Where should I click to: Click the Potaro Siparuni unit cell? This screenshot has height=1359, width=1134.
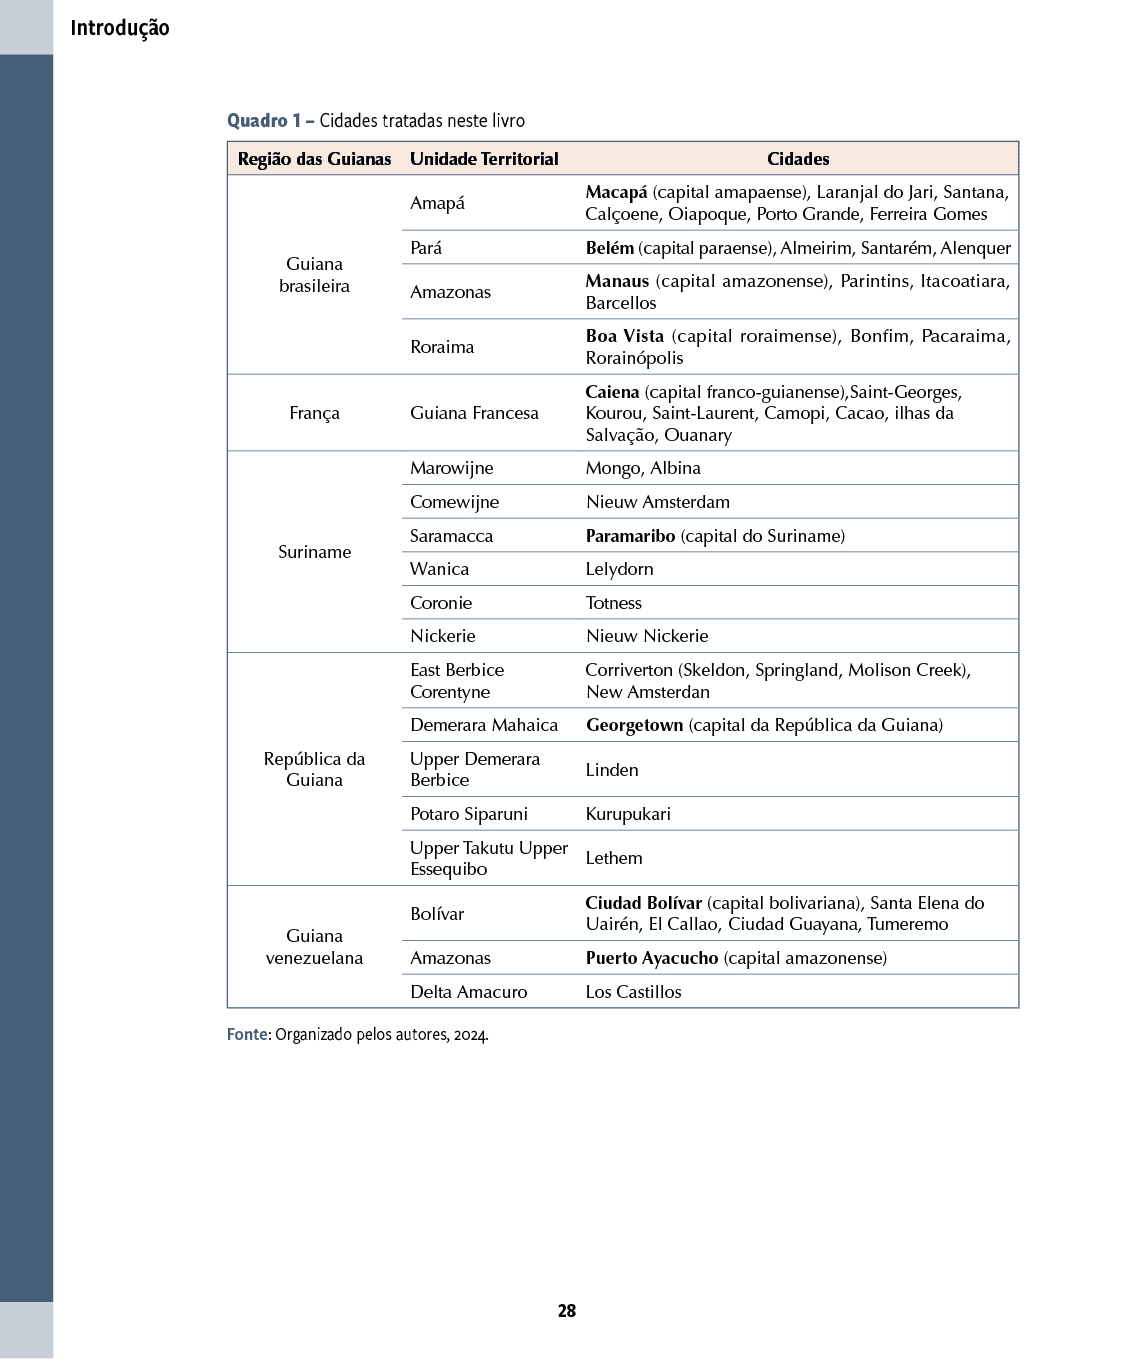click(468, 814)
